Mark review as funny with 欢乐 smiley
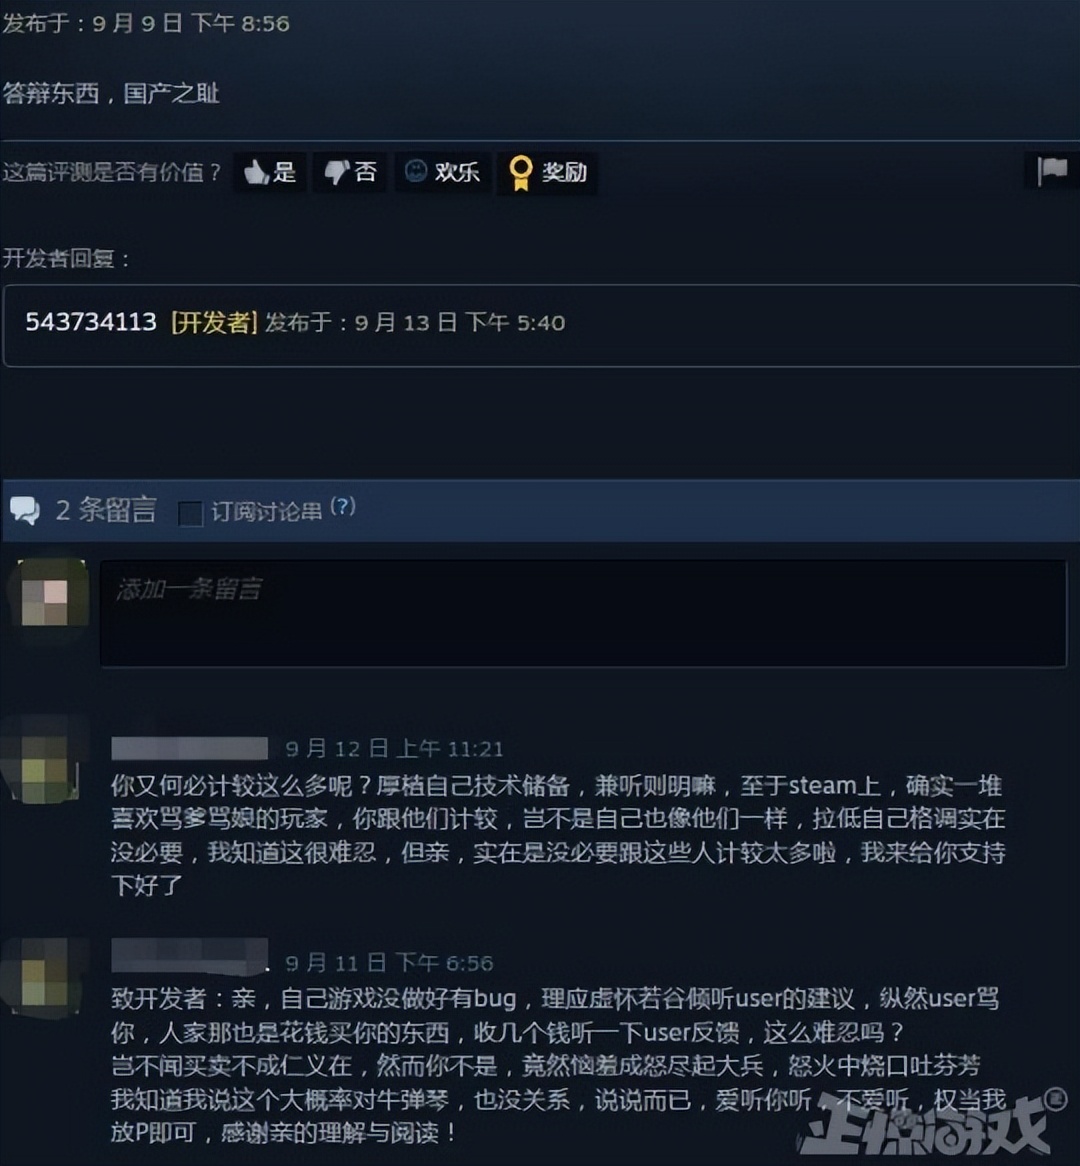Image resolution: width=1080 pixels, height=1166 pixels. tap(442, 172)
